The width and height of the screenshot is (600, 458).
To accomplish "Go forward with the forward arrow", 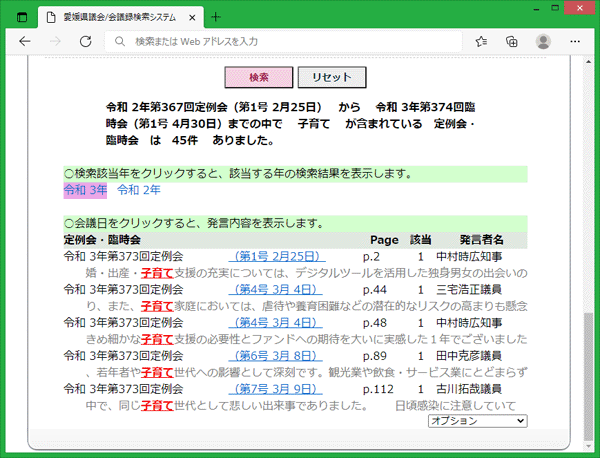I will pos(55,41).
